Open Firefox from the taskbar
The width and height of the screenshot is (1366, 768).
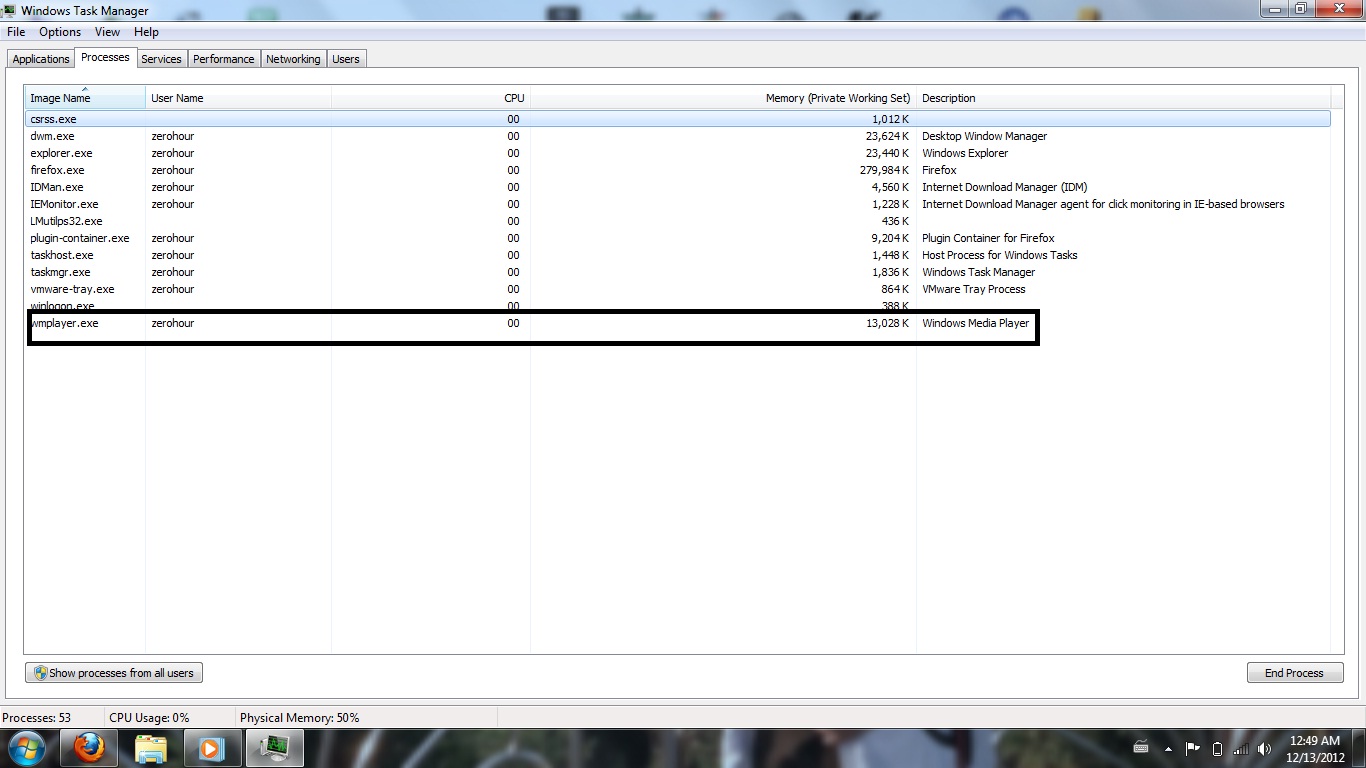89,747
